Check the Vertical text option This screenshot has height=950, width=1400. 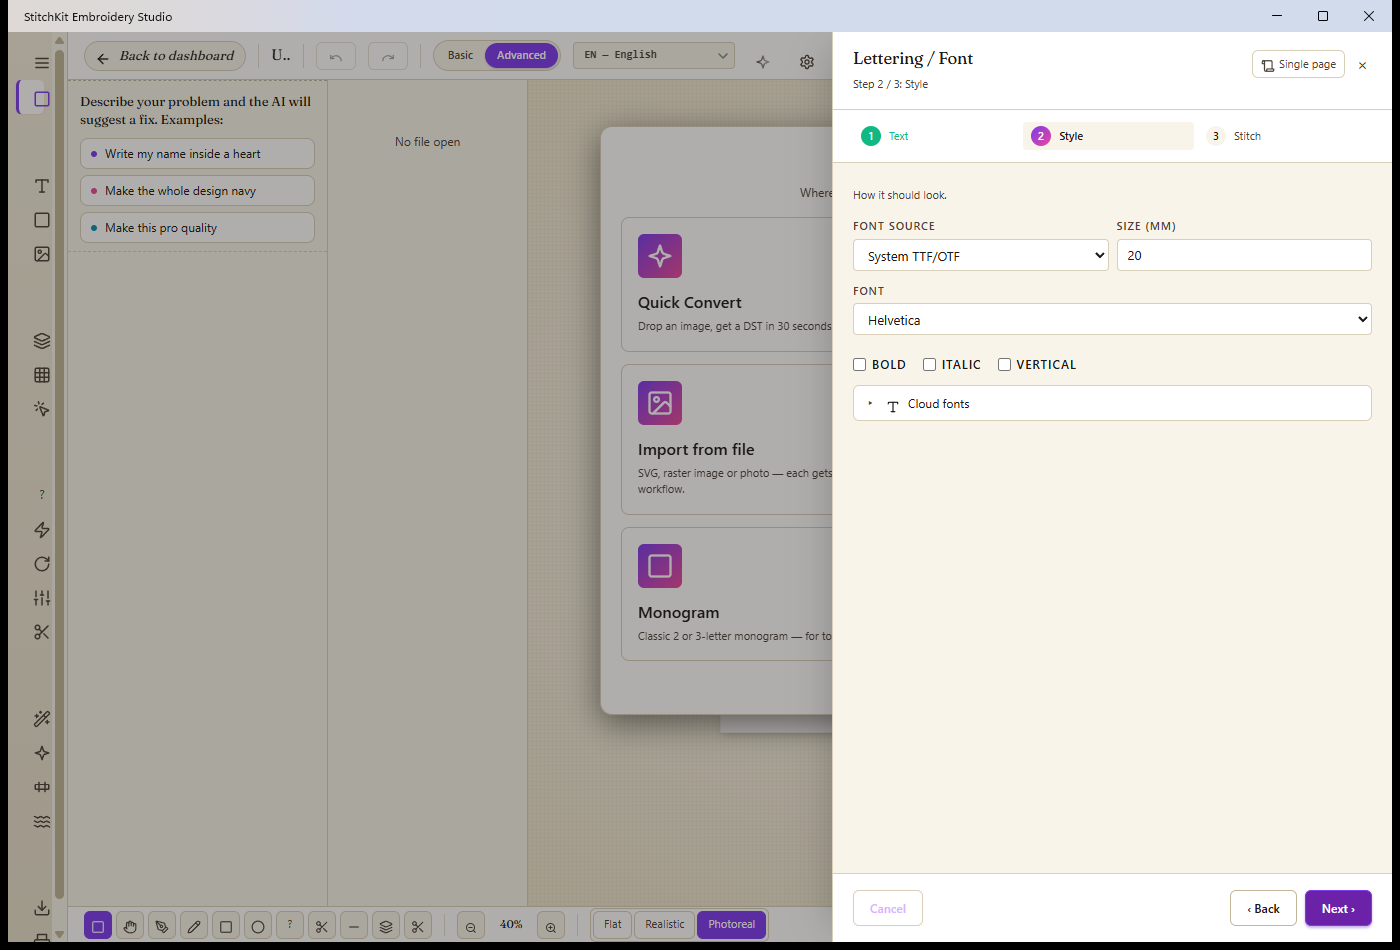click(x=1004, y=365)
